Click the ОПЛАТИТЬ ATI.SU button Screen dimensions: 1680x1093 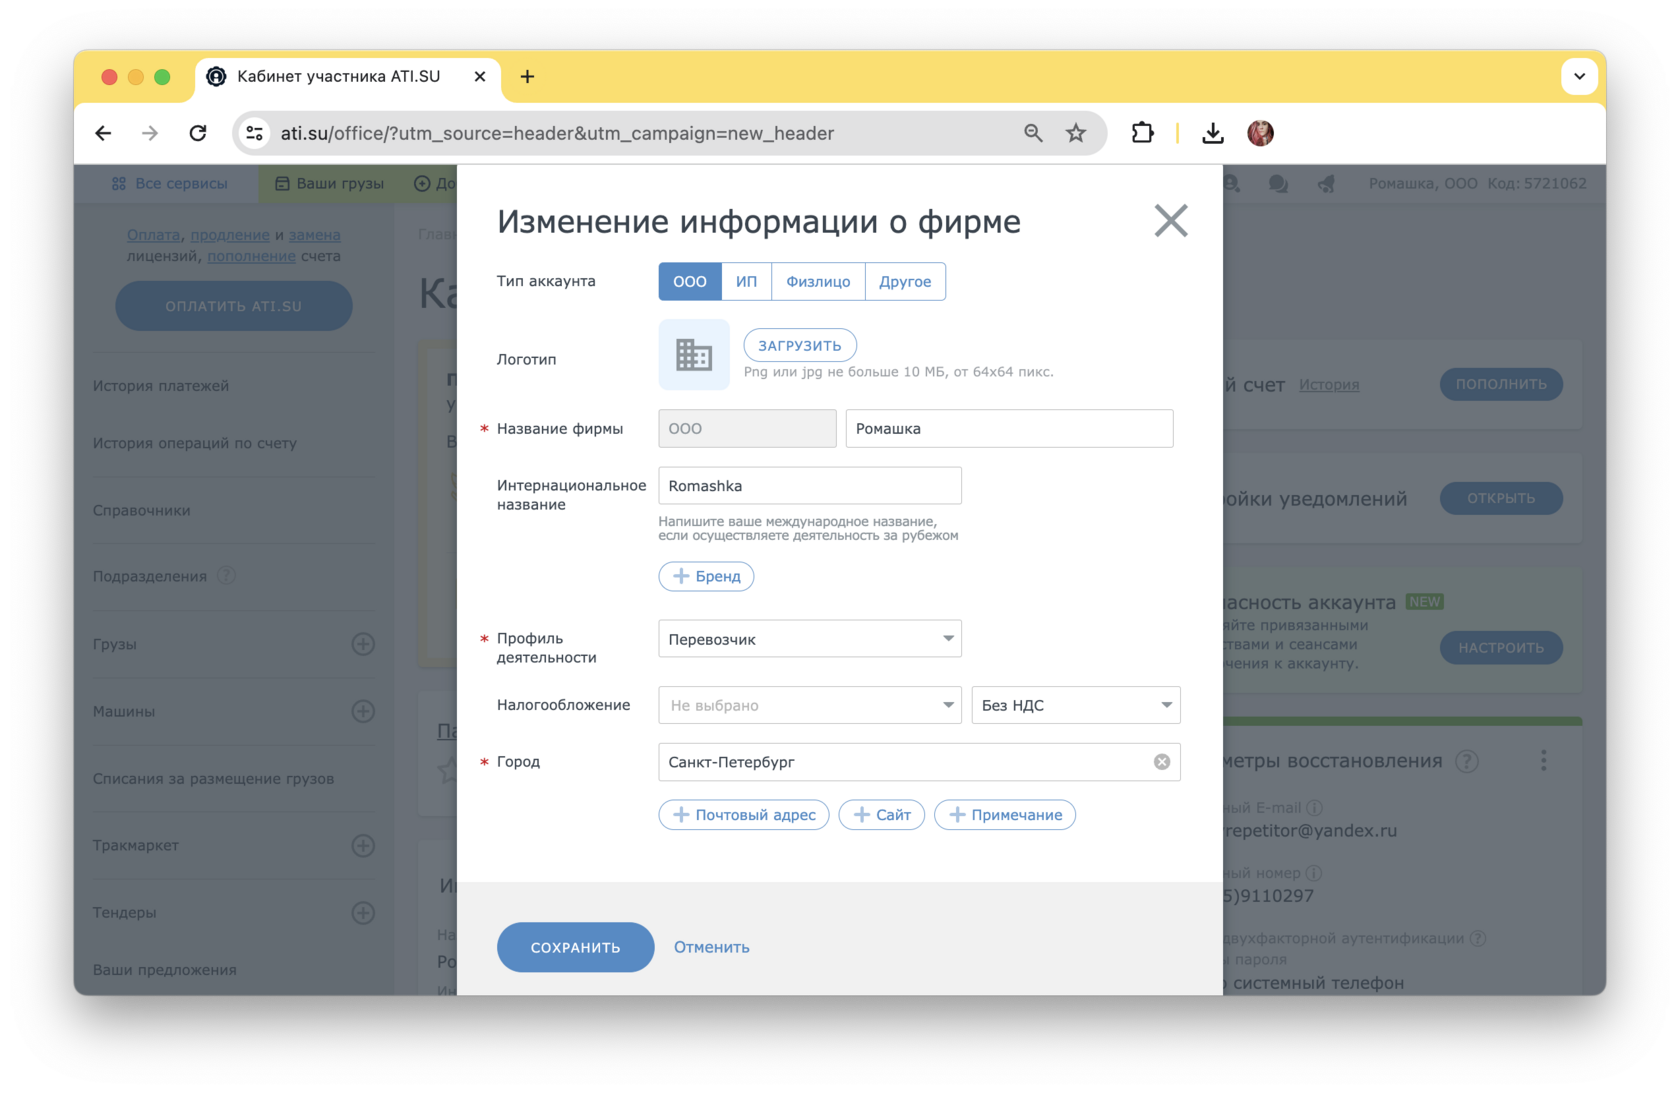tap(234, 306)
